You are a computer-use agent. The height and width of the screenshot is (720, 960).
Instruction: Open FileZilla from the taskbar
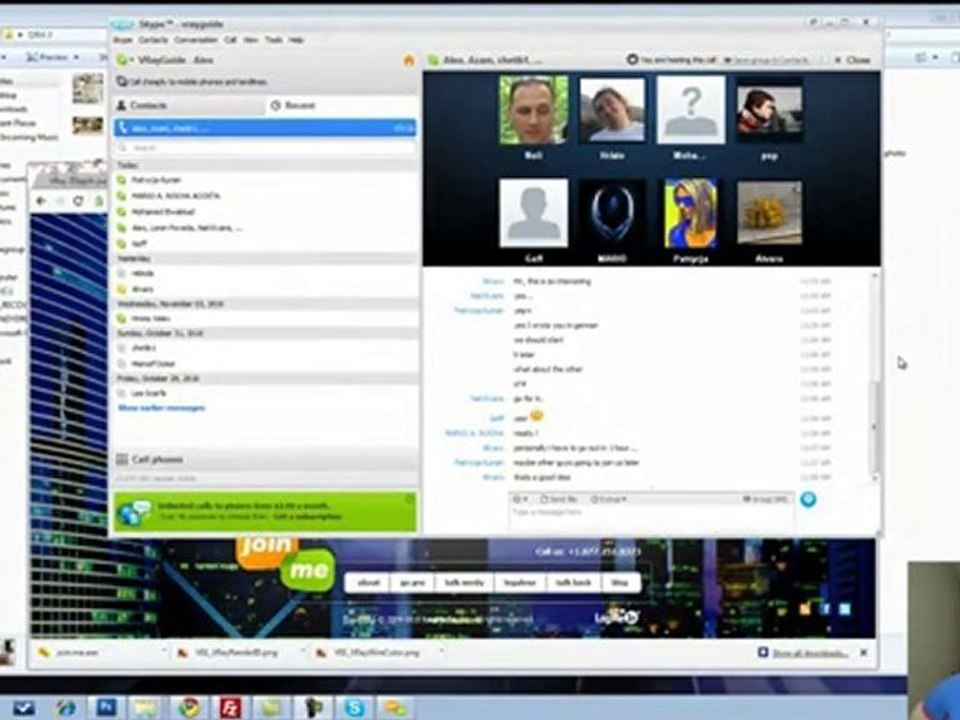click(230, 708)
